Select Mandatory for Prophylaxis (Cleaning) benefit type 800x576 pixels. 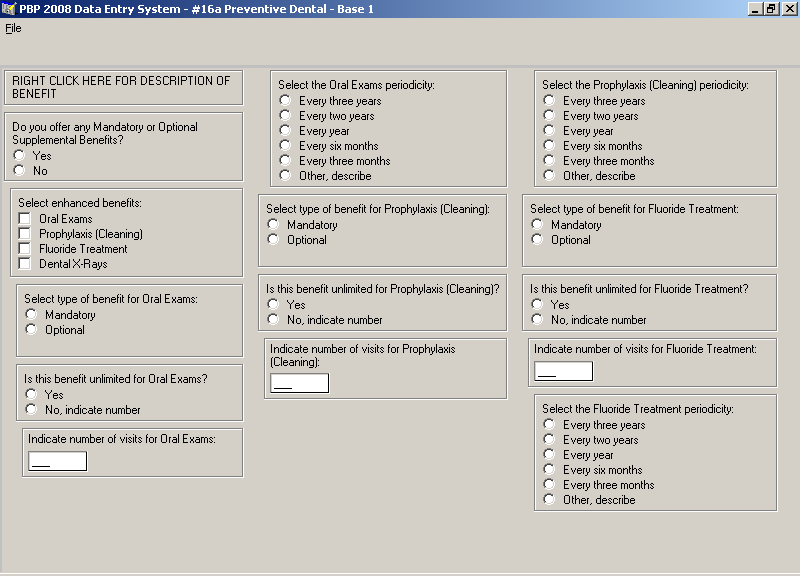point(273,224)
